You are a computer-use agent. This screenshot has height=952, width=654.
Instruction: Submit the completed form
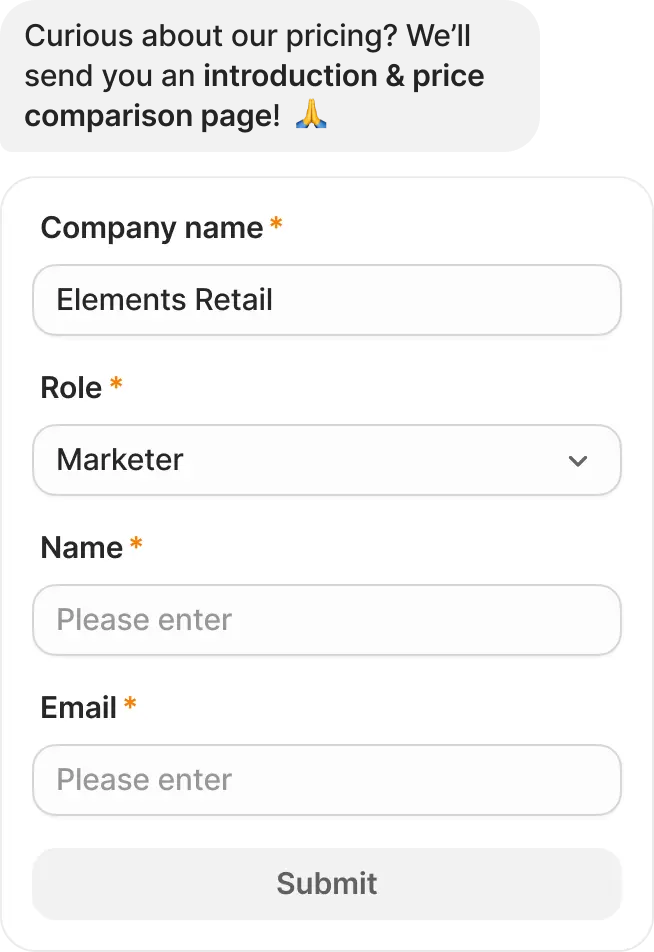point(327,883)
